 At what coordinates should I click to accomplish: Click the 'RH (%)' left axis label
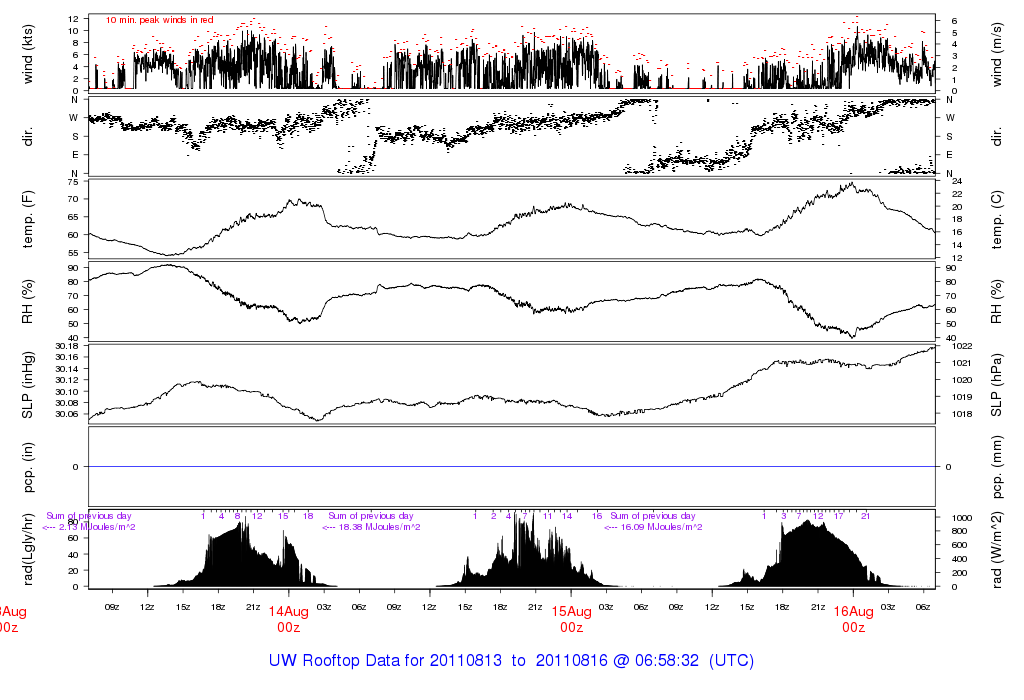tap(27, 301)
